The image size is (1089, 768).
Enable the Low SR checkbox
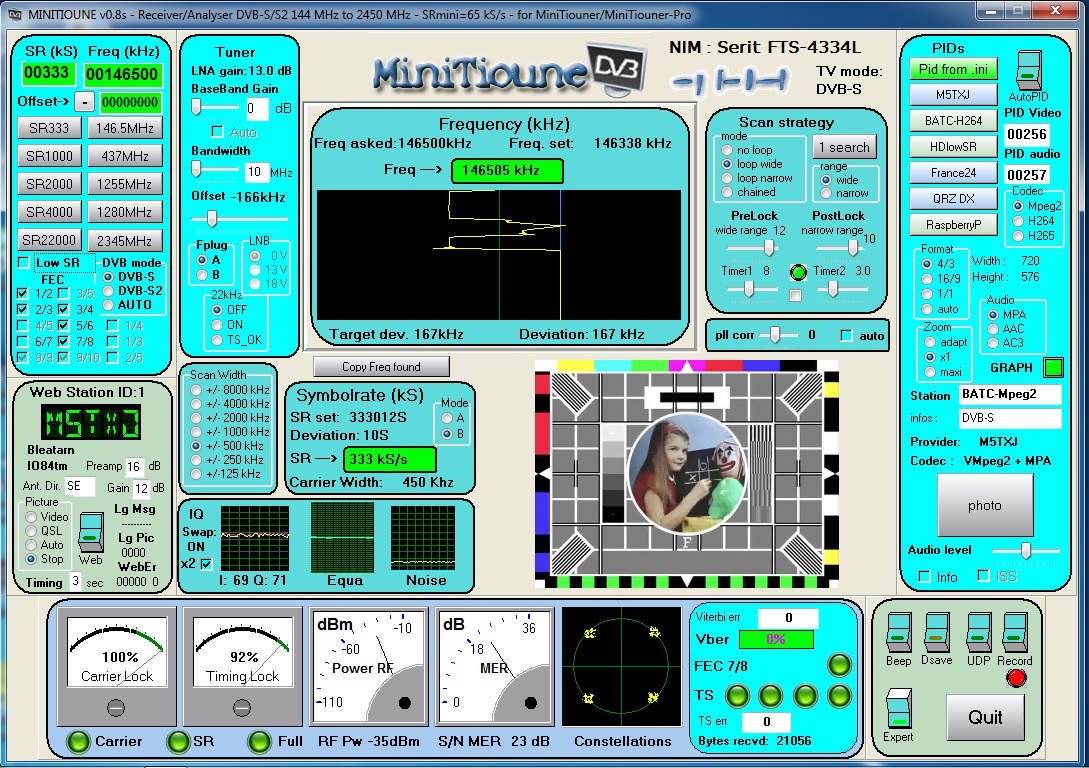(24, 262)
